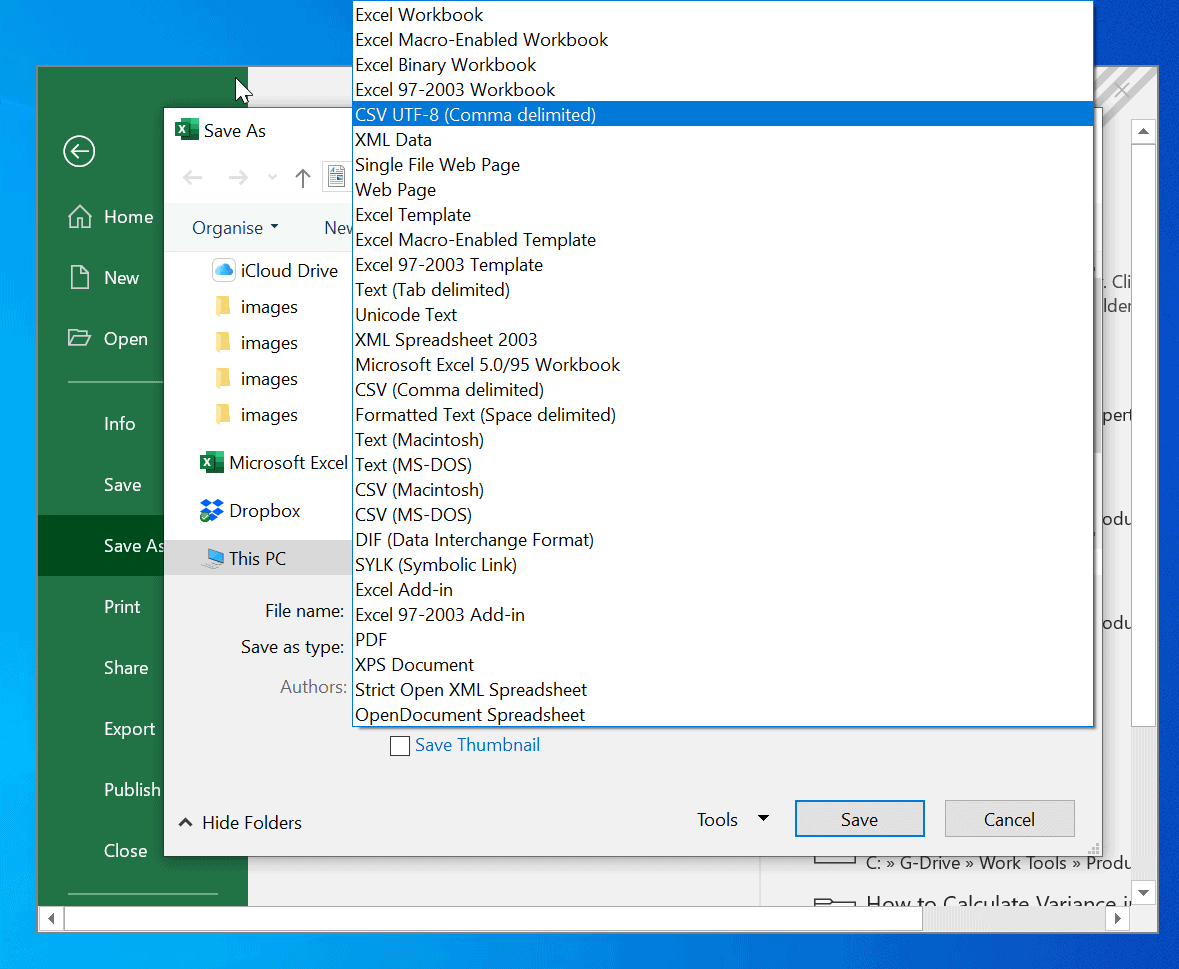Click the back arrow to leave backstage view
The width and height of the screenshot is (1179, 969).
79,151
